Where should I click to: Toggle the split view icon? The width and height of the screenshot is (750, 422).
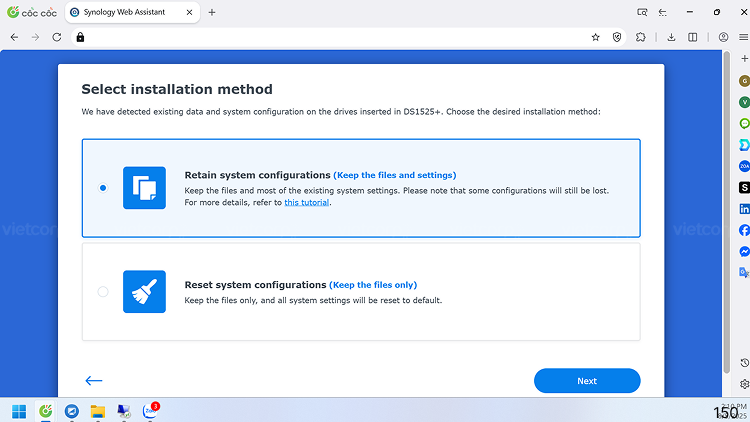693,37
